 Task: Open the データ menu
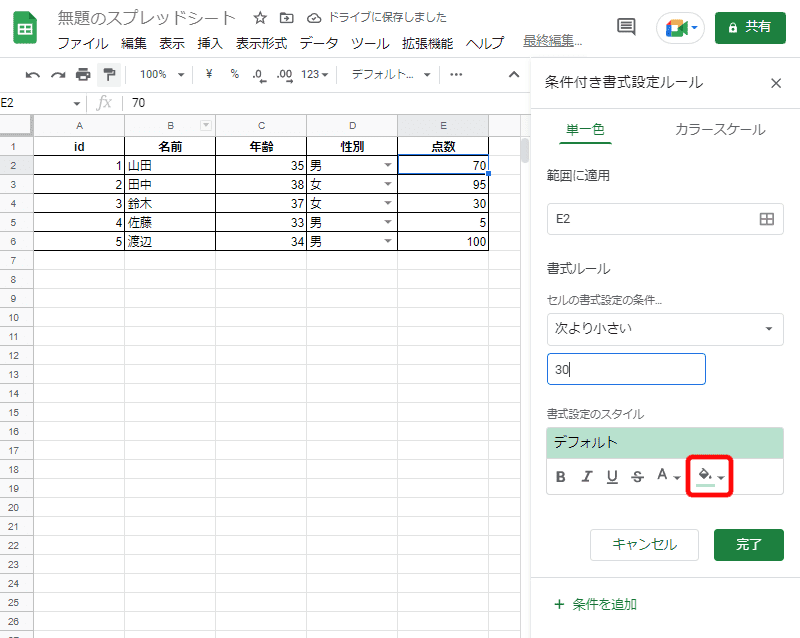(316, 44)
